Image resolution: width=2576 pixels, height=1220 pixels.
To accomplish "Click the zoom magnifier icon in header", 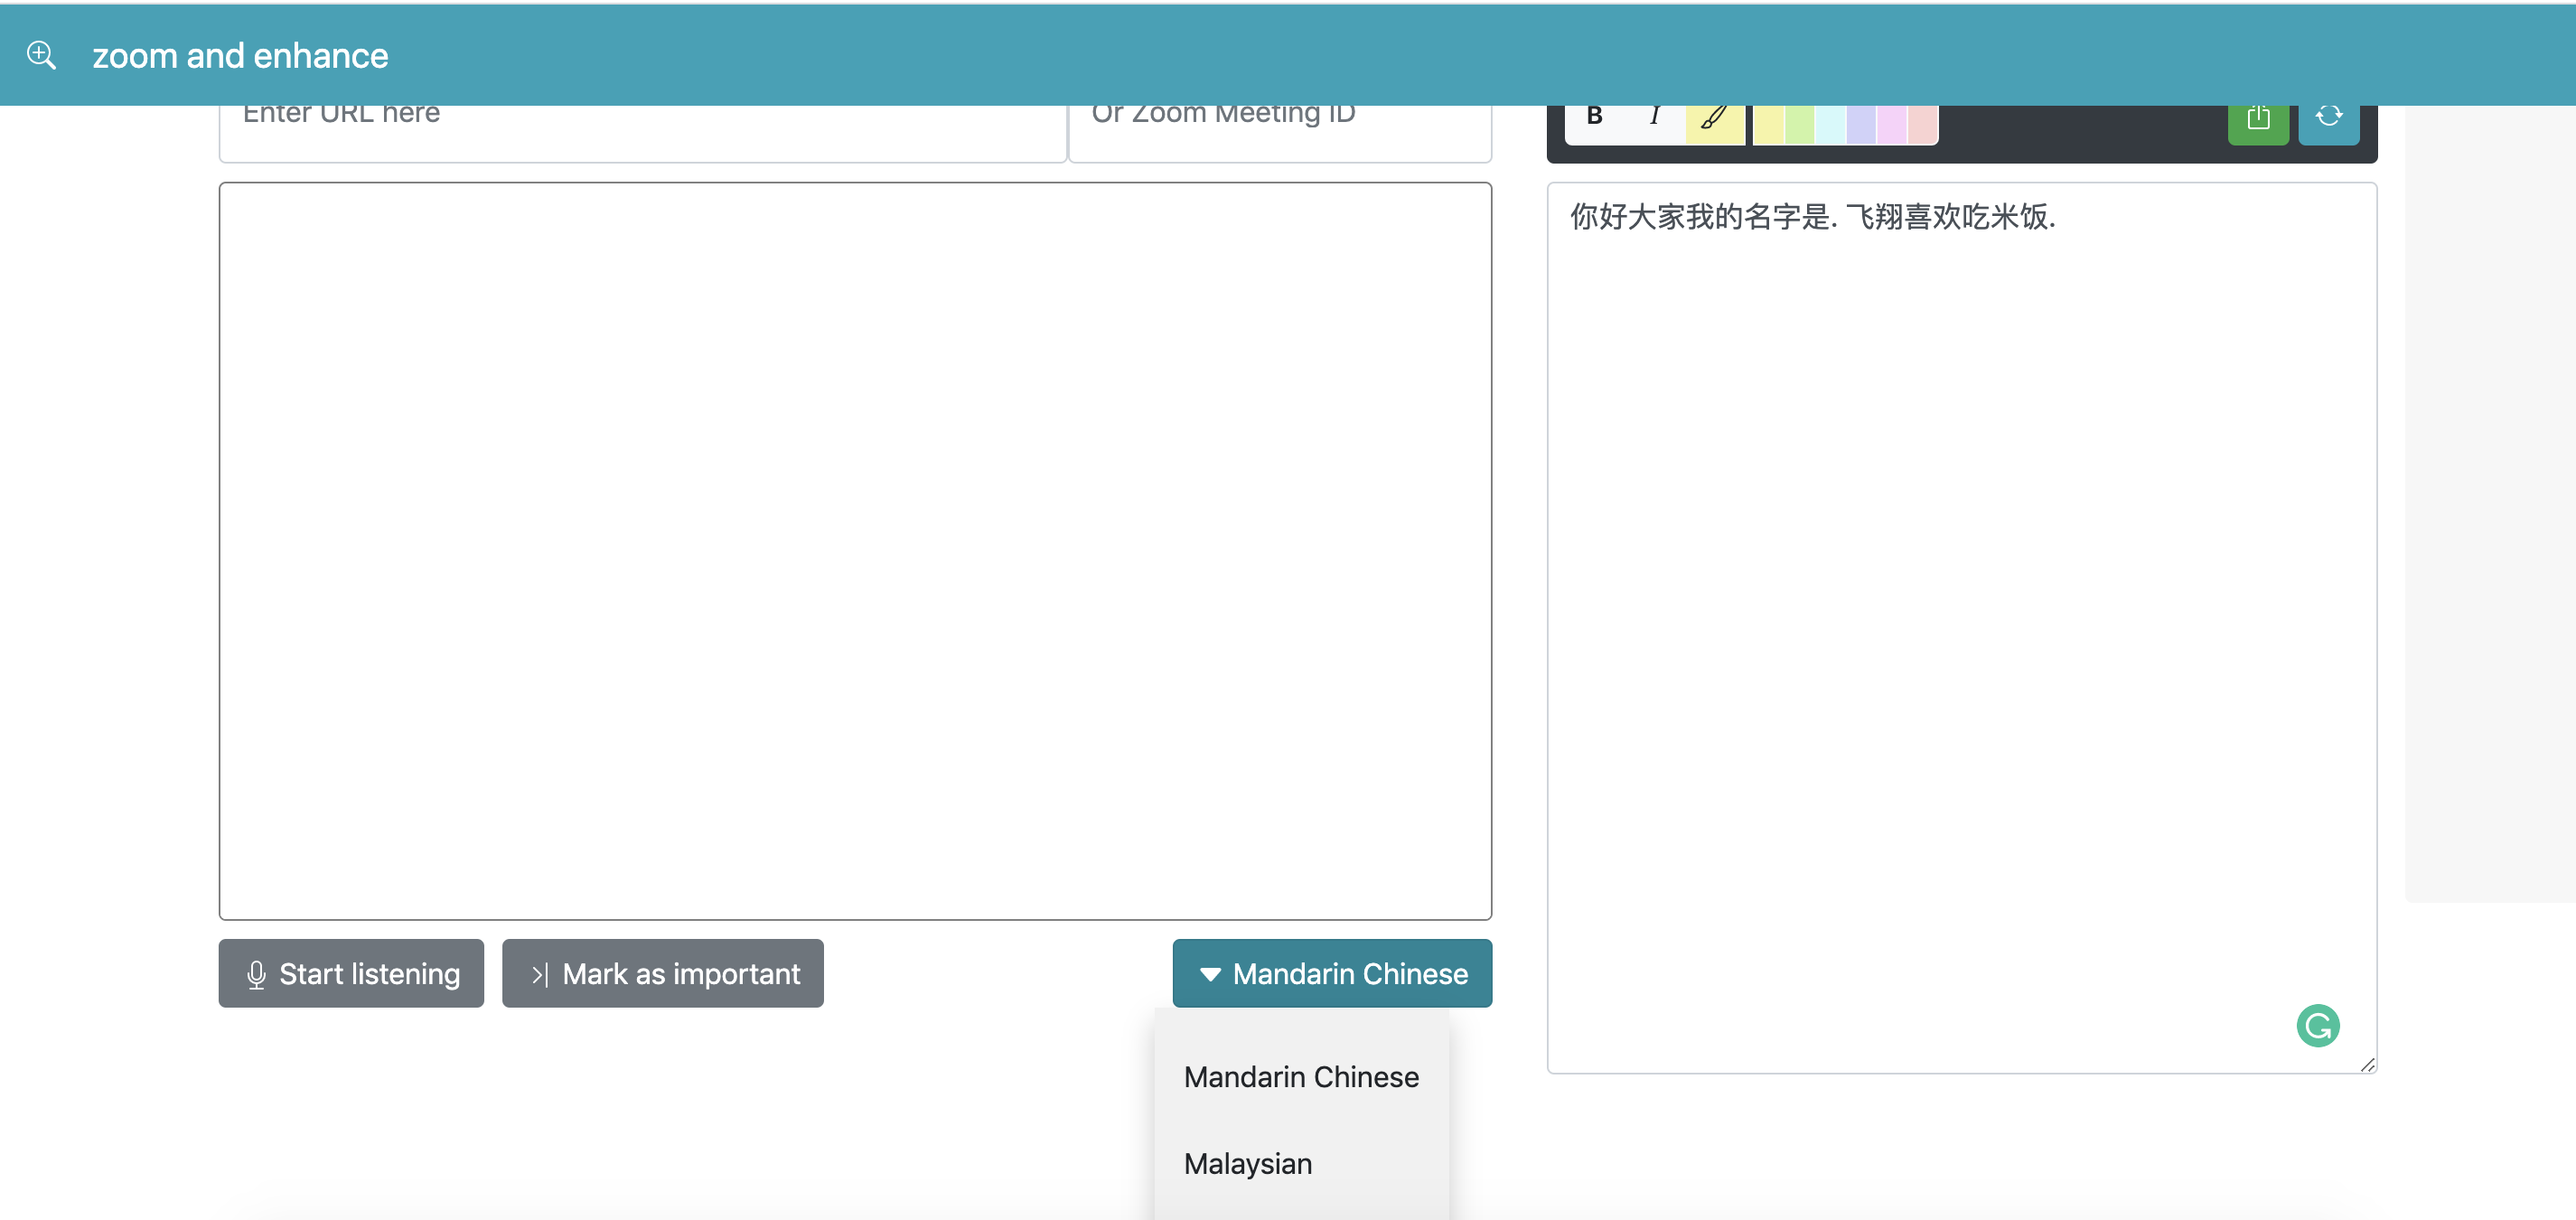I will [41, 55].
